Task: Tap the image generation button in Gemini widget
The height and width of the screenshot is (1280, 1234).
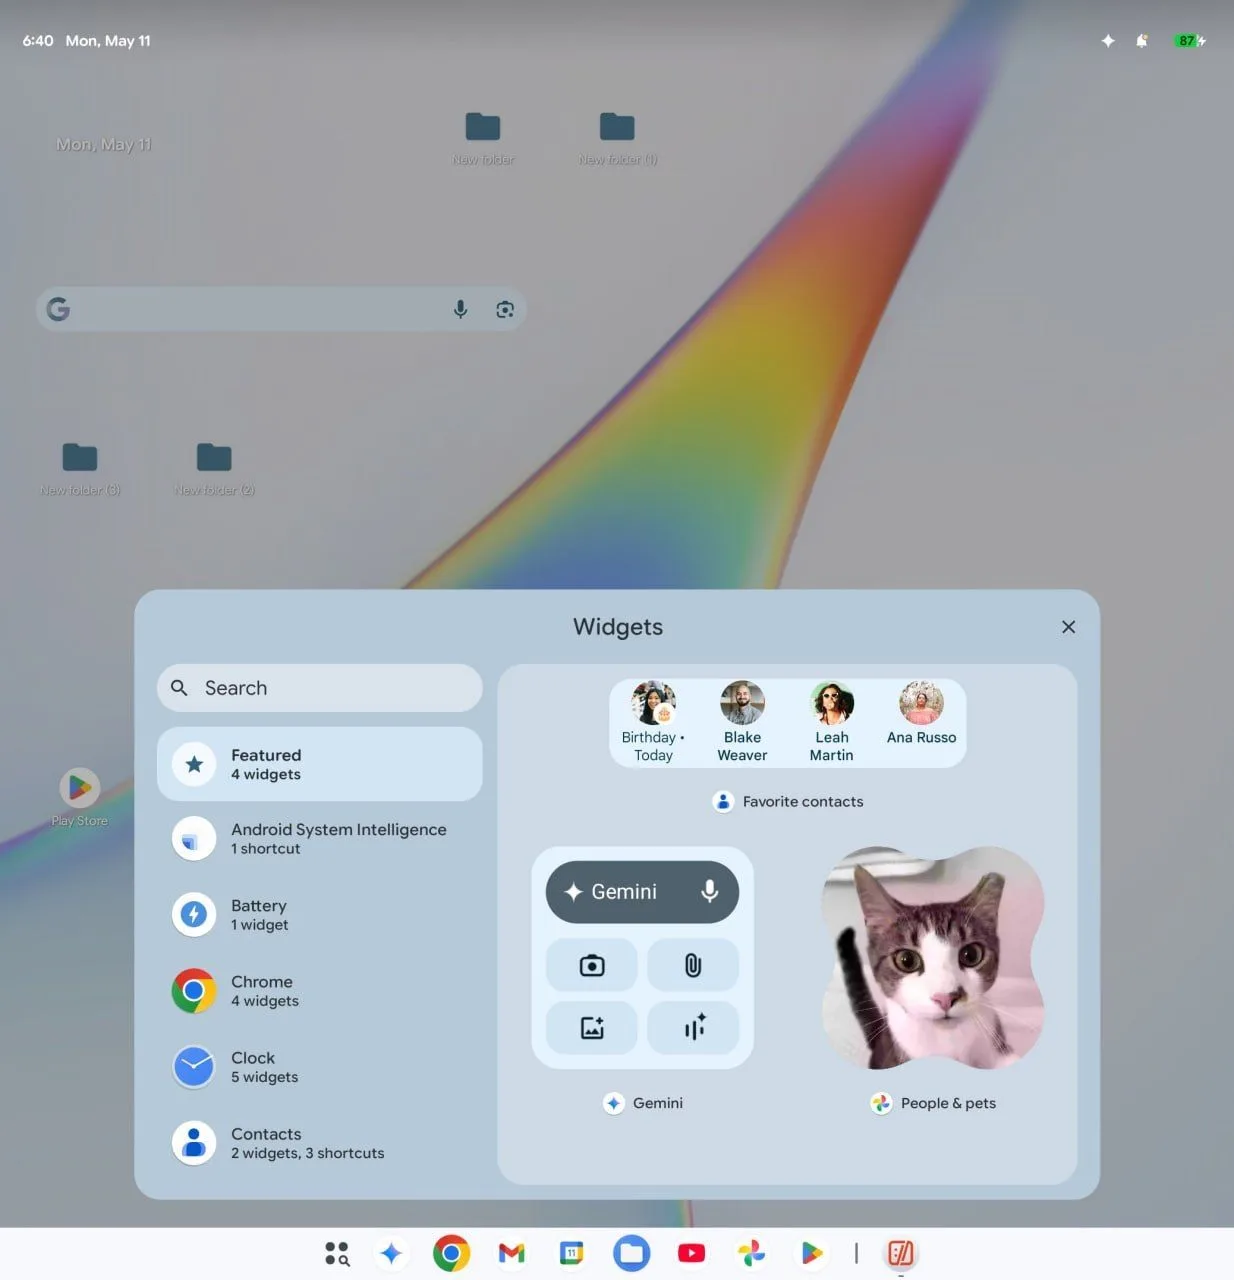Action: click(x=592, y=1027)
